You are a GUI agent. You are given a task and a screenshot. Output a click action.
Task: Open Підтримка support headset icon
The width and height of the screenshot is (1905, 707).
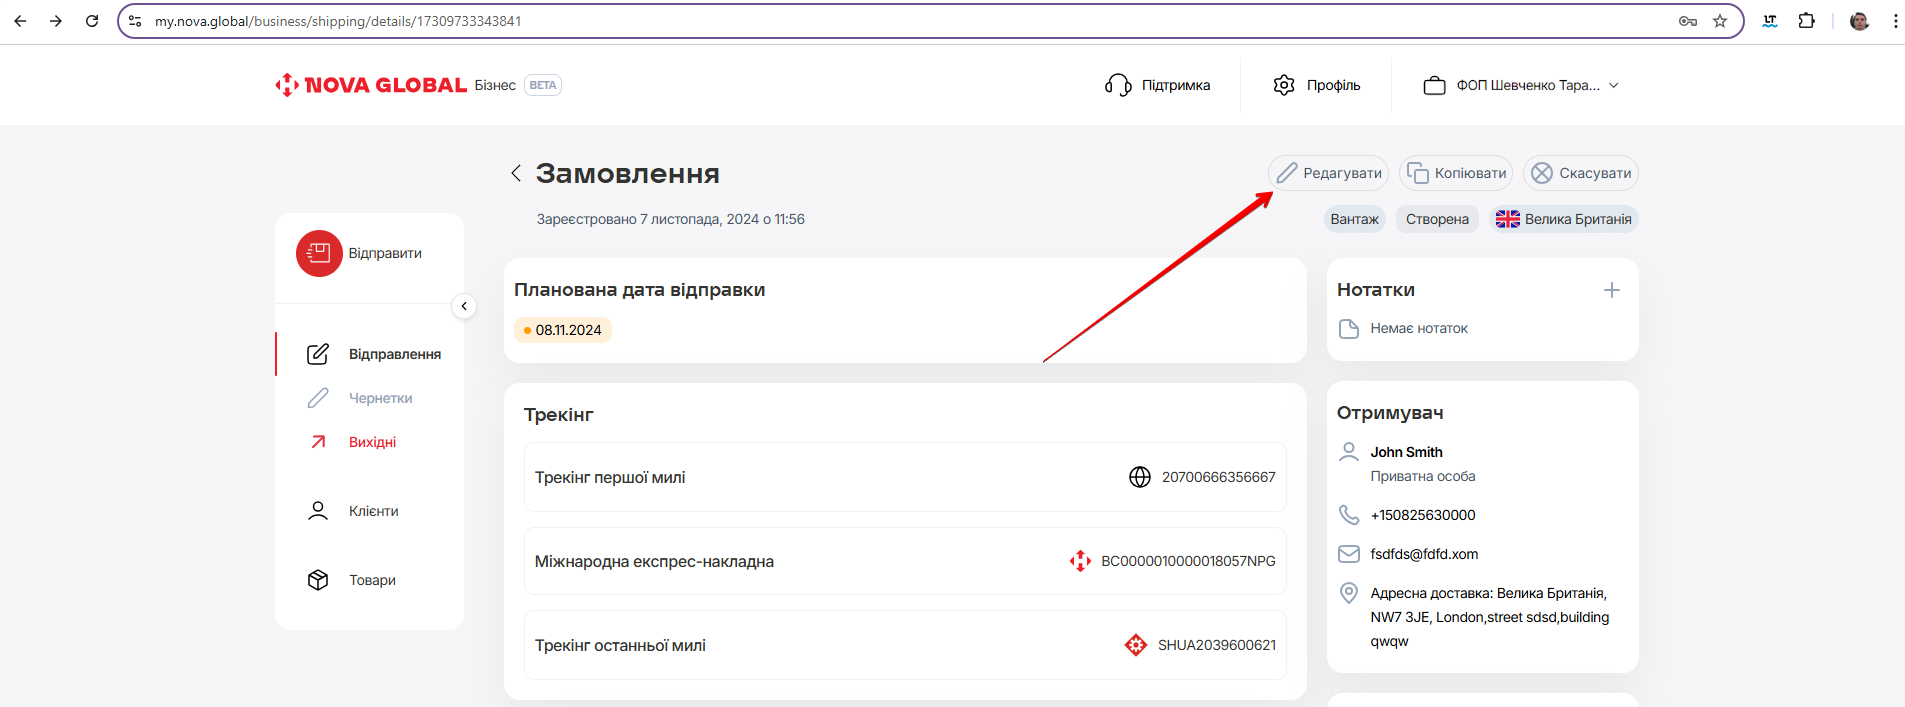1117,85
